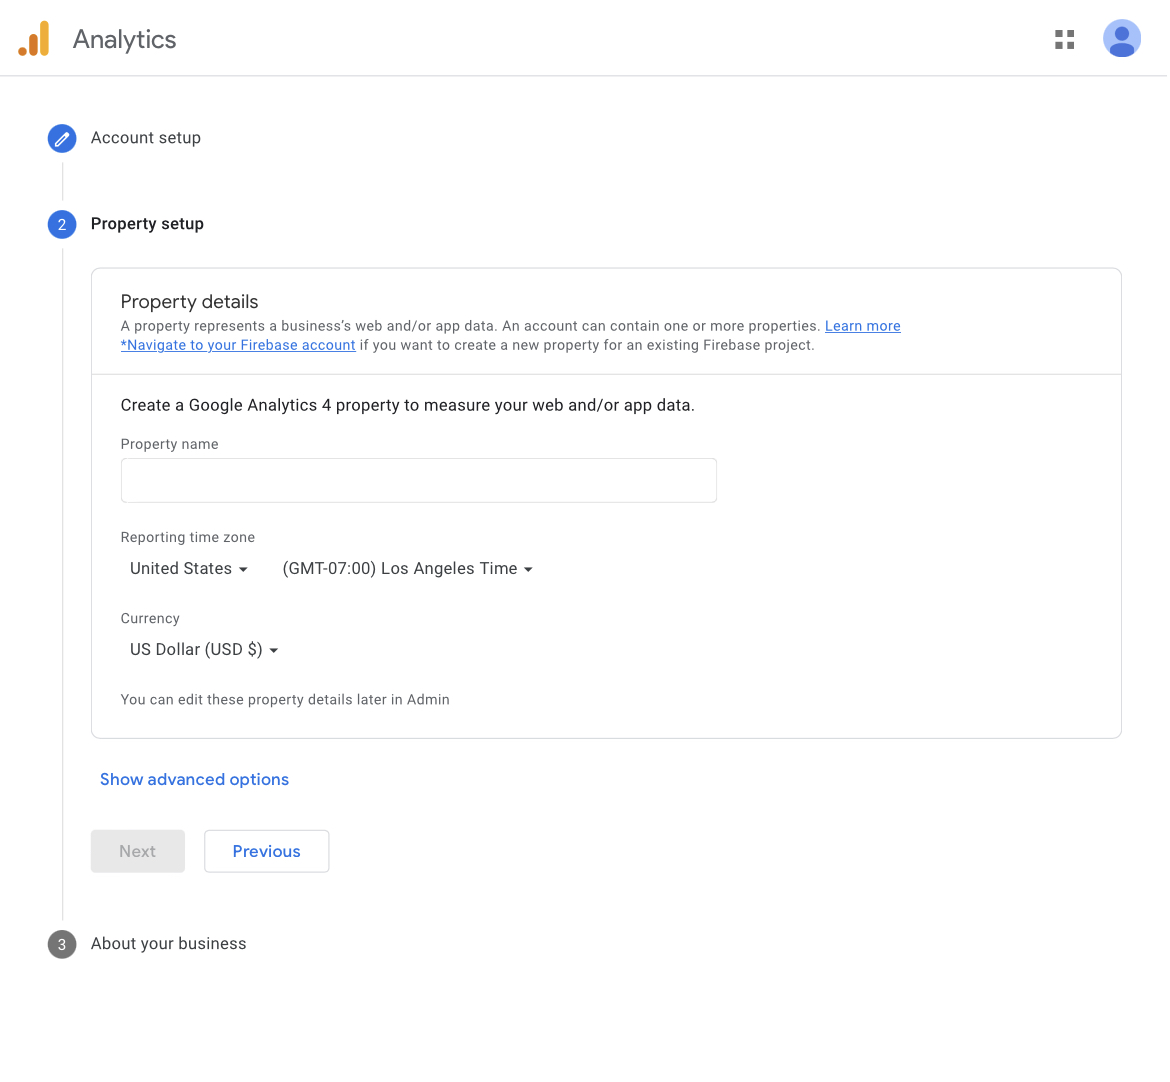Open the user account avatar
Image resolution: width=1170 pixels, height=1082 pixels.
1121,39
